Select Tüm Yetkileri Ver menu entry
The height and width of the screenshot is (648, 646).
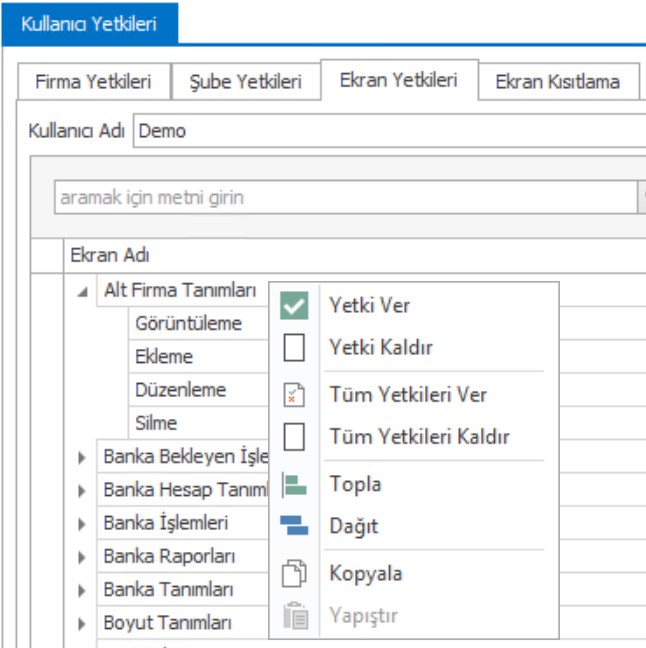[414, 395]
